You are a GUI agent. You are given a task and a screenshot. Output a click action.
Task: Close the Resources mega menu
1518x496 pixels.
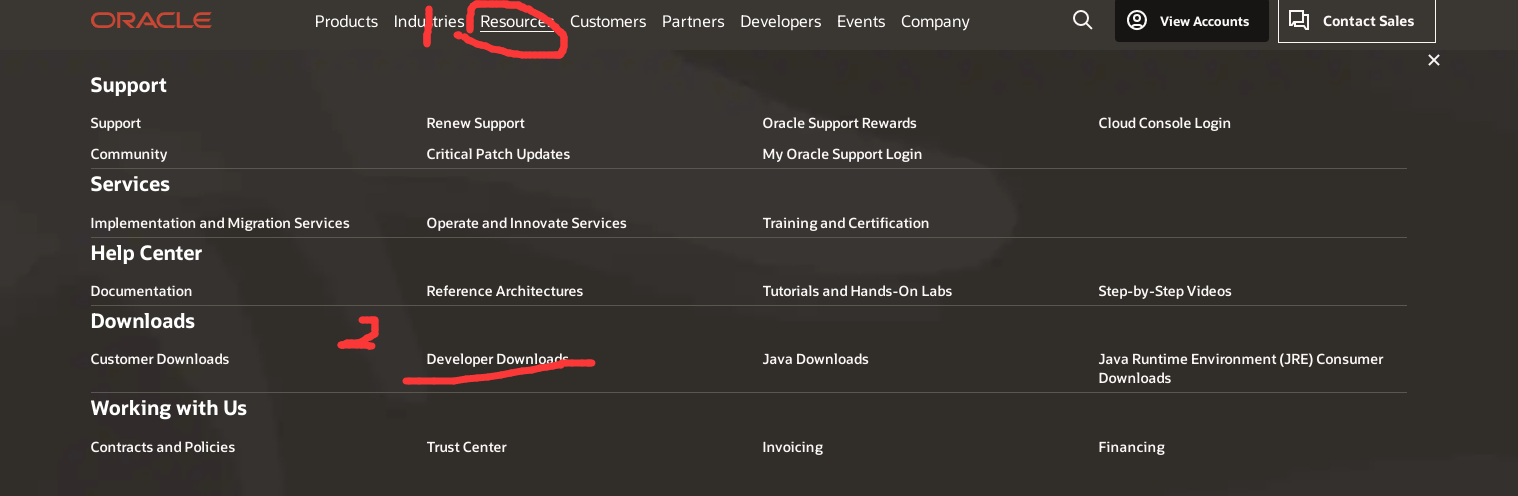(x=1434, y=60)
